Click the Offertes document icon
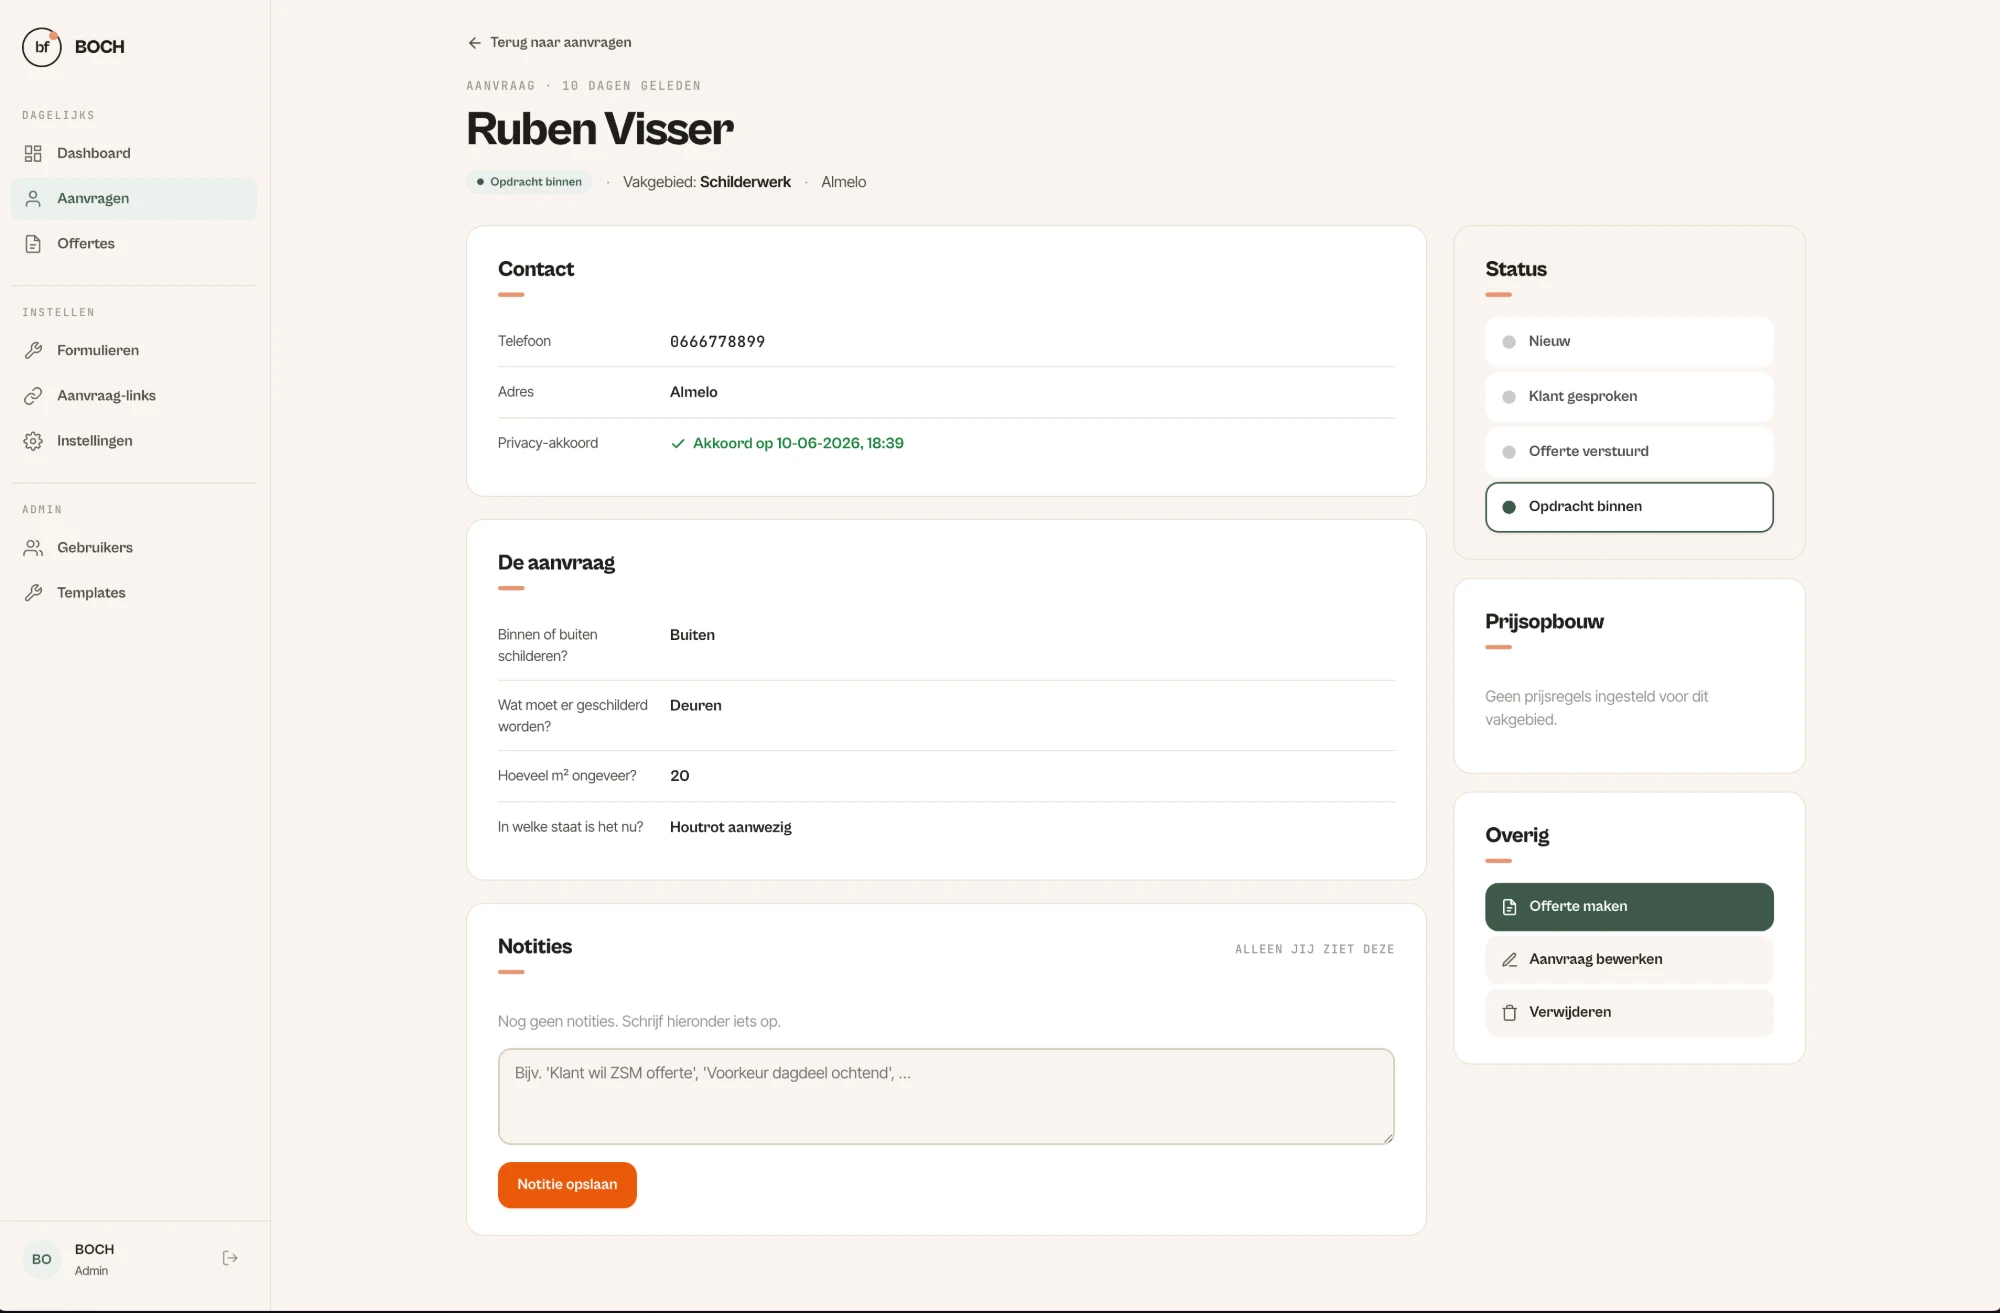Image resolution: width=2000 pixels, height=1313 pixels. 33,243
